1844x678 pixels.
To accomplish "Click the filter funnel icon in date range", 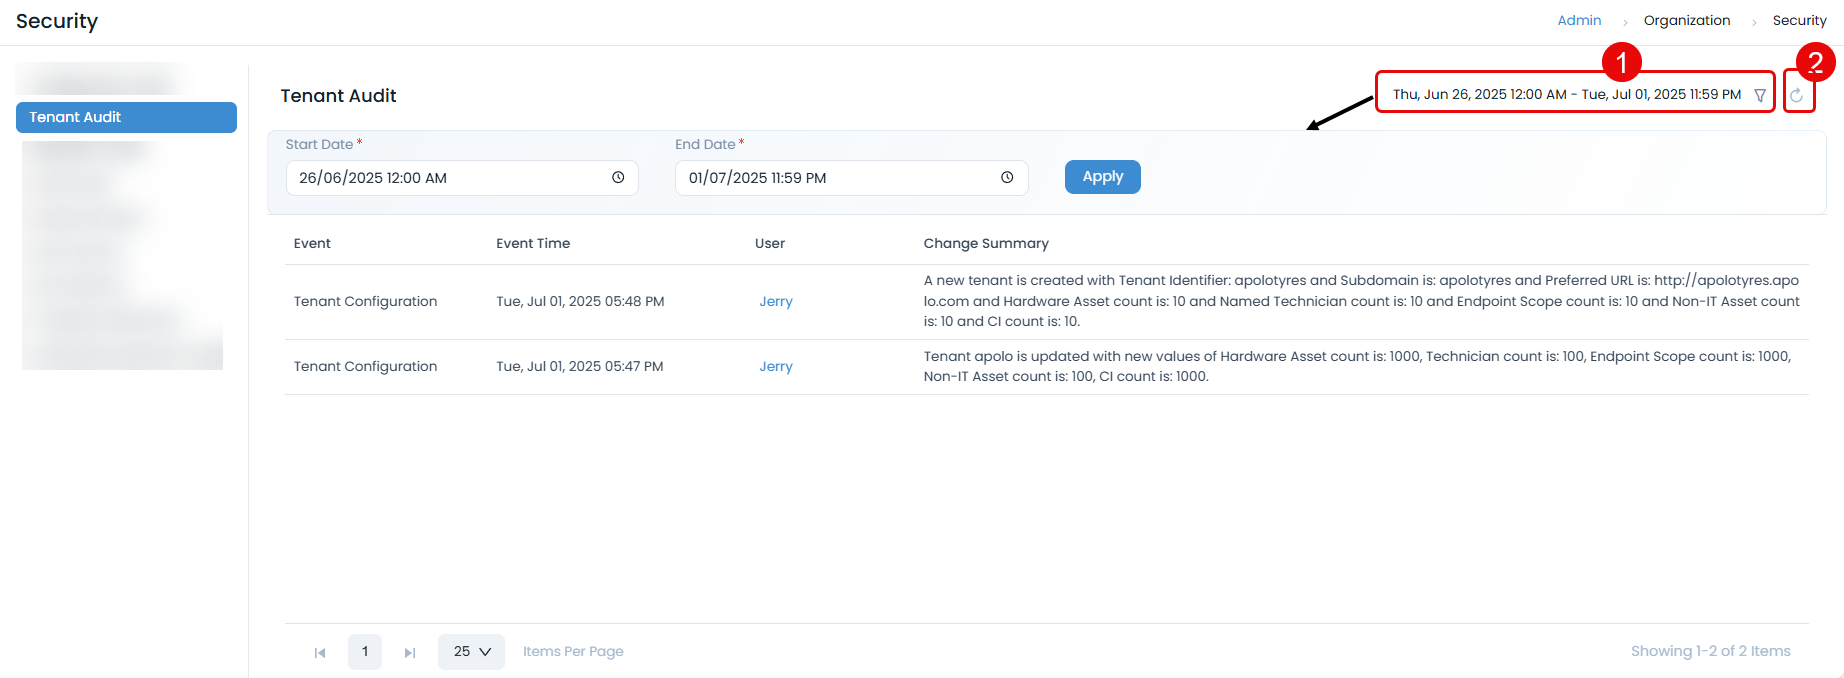I will pos(1760,95).
